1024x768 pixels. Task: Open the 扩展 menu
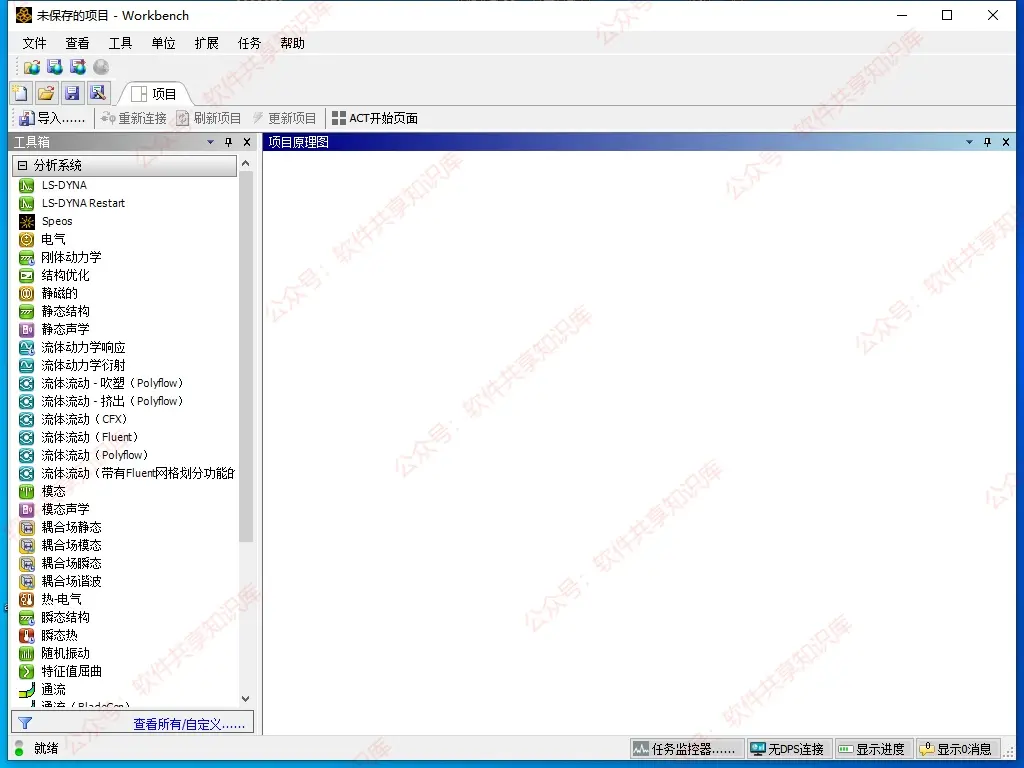pyautogui.click(x=206, y=43)
